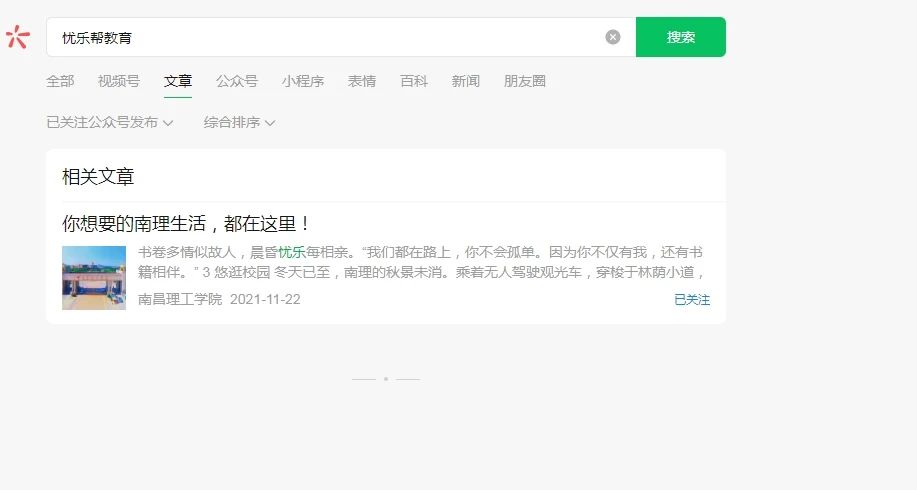The height and width of the screenshot is (490, 917).
Task: Click the WeChat Search logo icon
Action: 18,37
